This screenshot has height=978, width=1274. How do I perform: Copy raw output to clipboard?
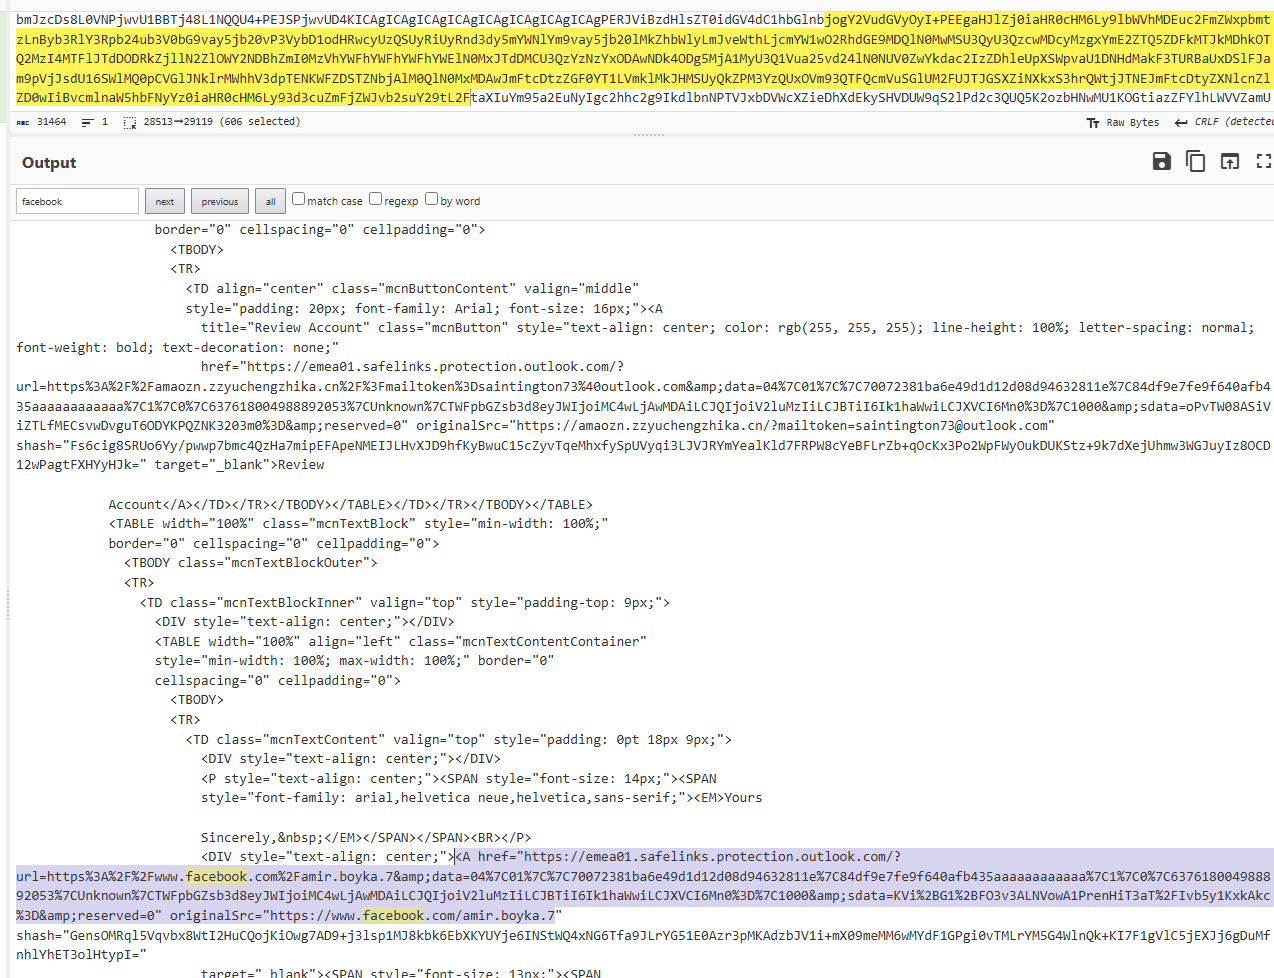(1195, 161)
